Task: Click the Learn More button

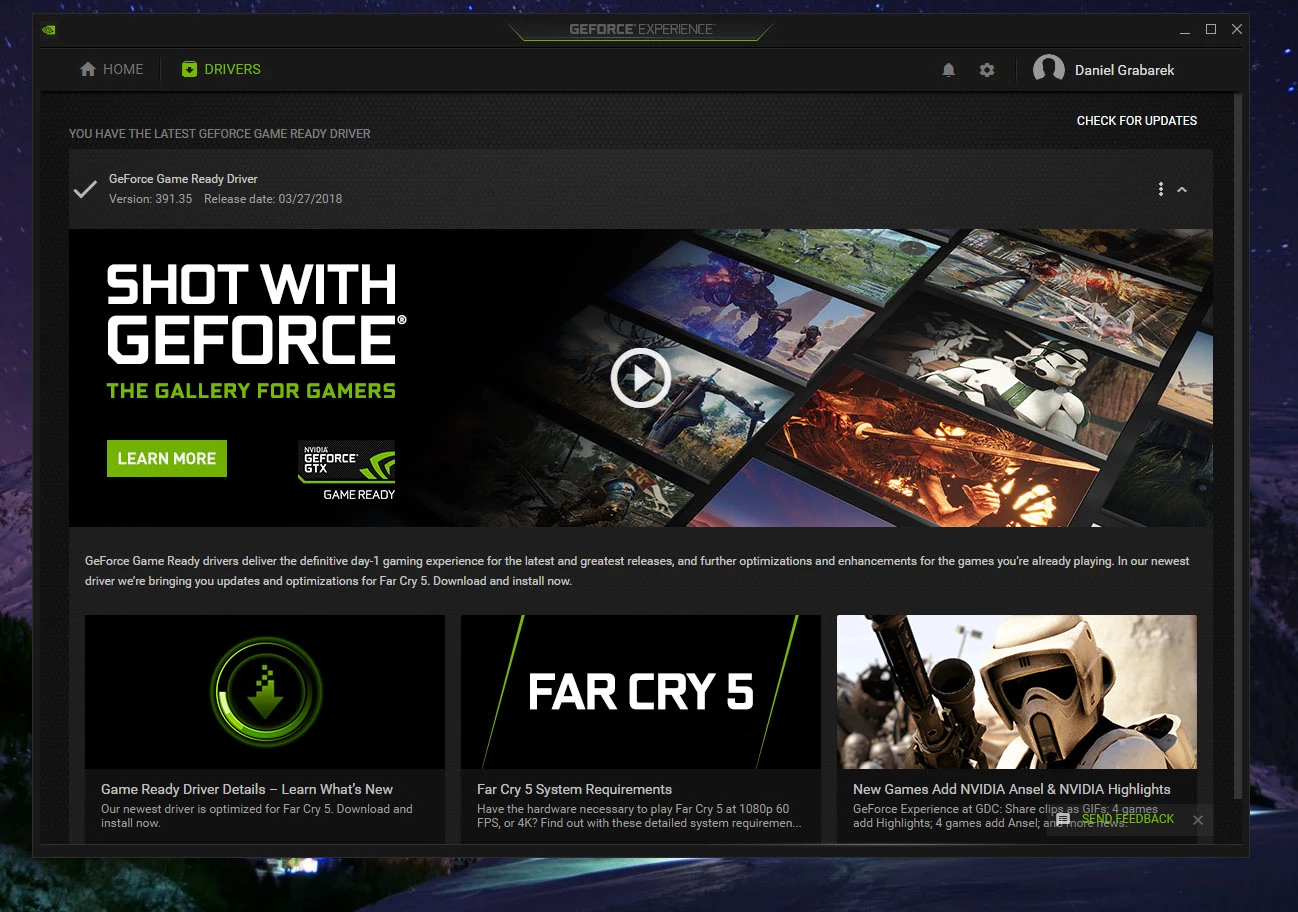Action: (x=167, y=458)
